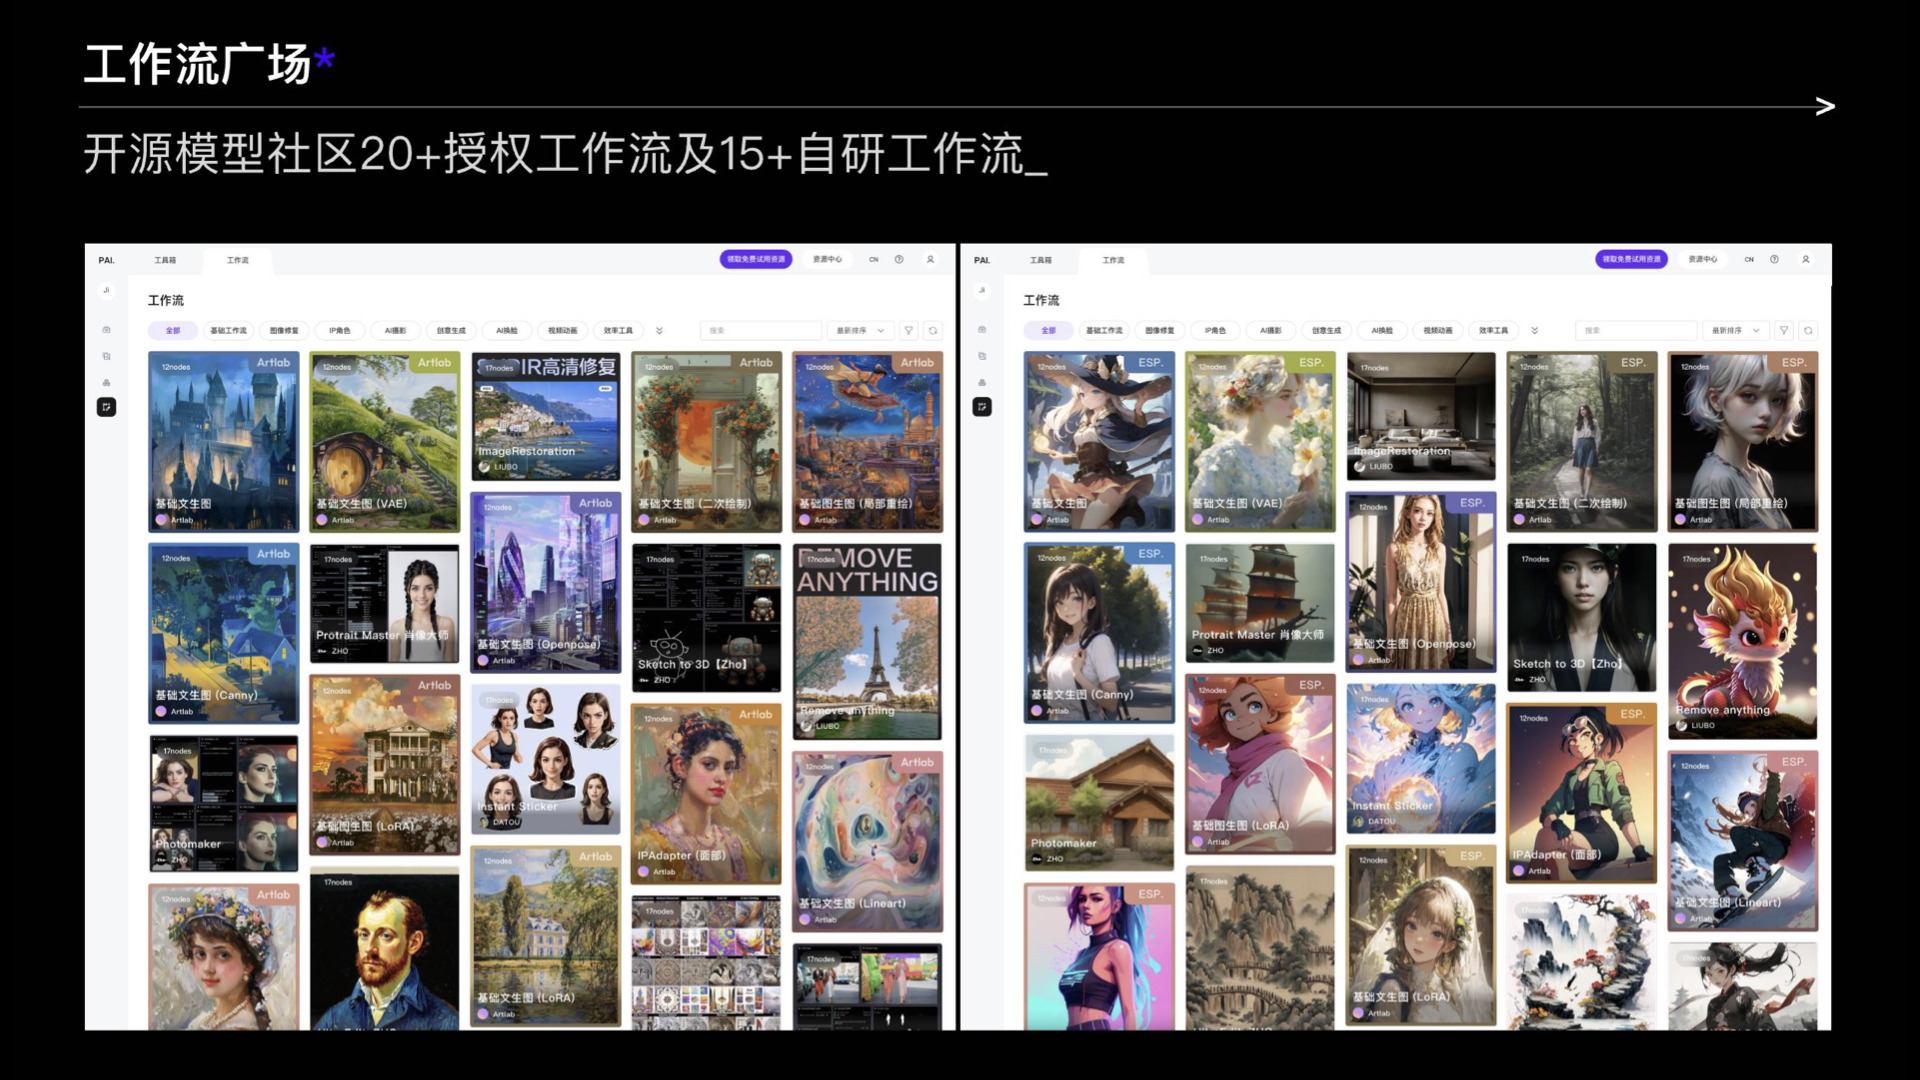1920x1080 pixels.
Task: Click the refresh icon in the left window
Action: (933, 330)
